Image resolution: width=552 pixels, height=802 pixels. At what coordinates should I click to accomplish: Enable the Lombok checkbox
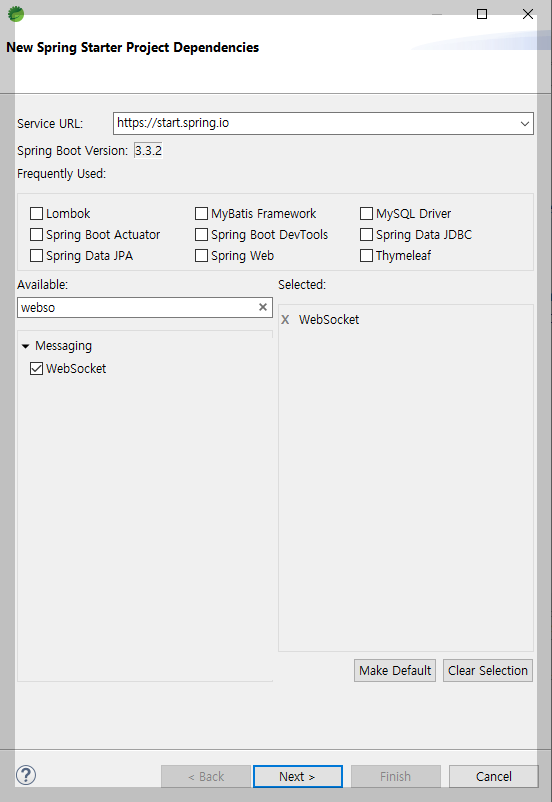[x=36, y=213]
